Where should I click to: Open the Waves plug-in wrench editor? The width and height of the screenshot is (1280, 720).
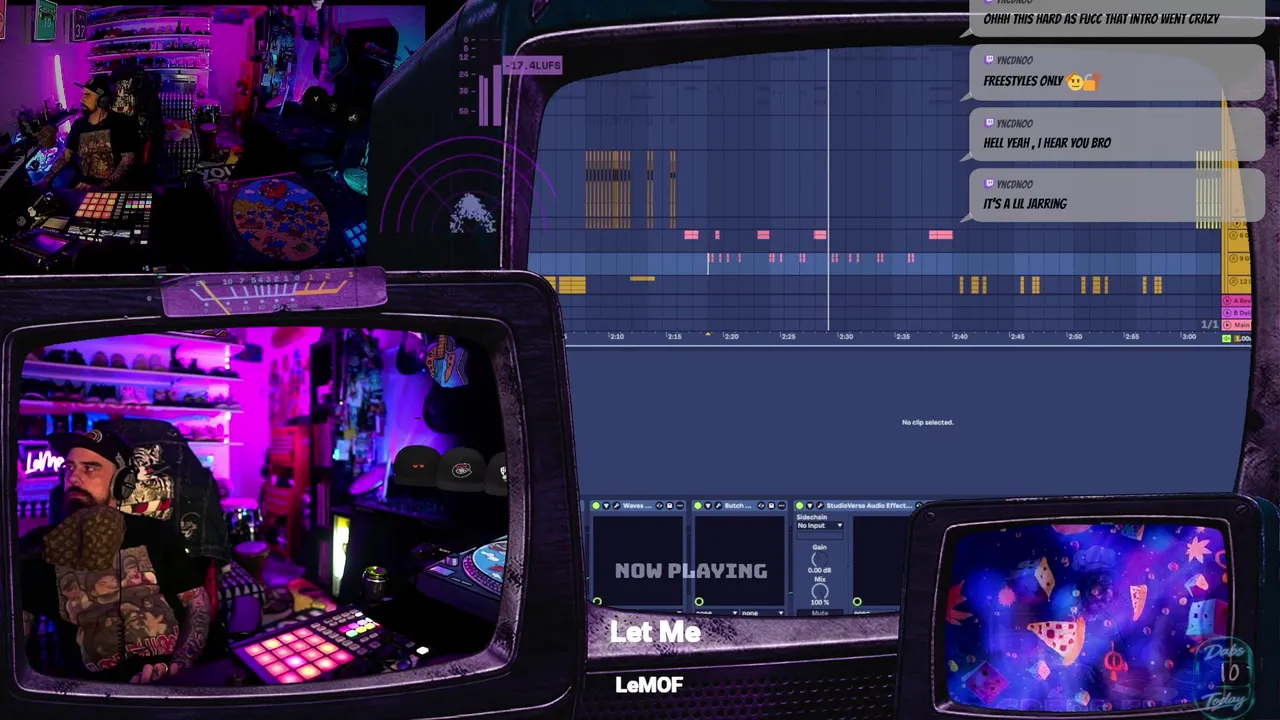(617, 506)
